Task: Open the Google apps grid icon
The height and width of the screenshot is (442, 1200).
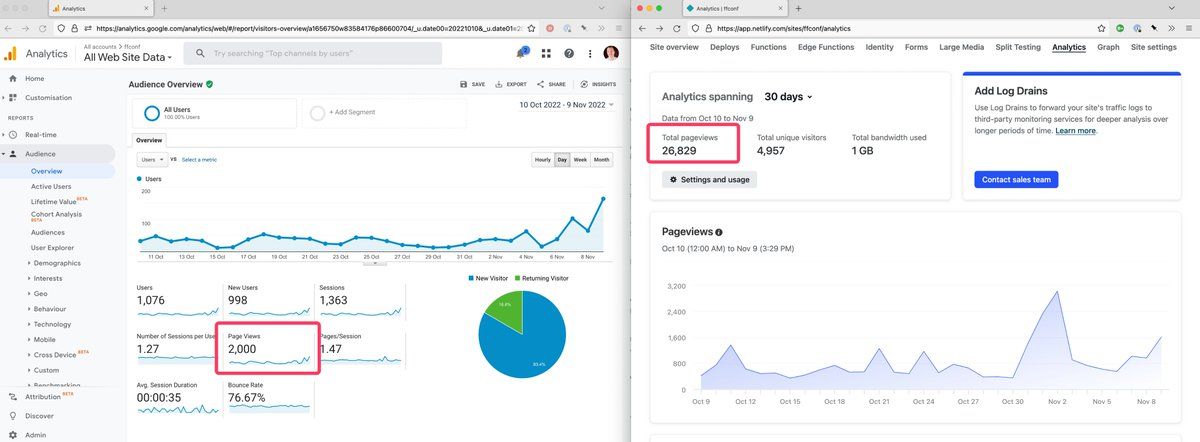Action: click(x=546, y=53)
